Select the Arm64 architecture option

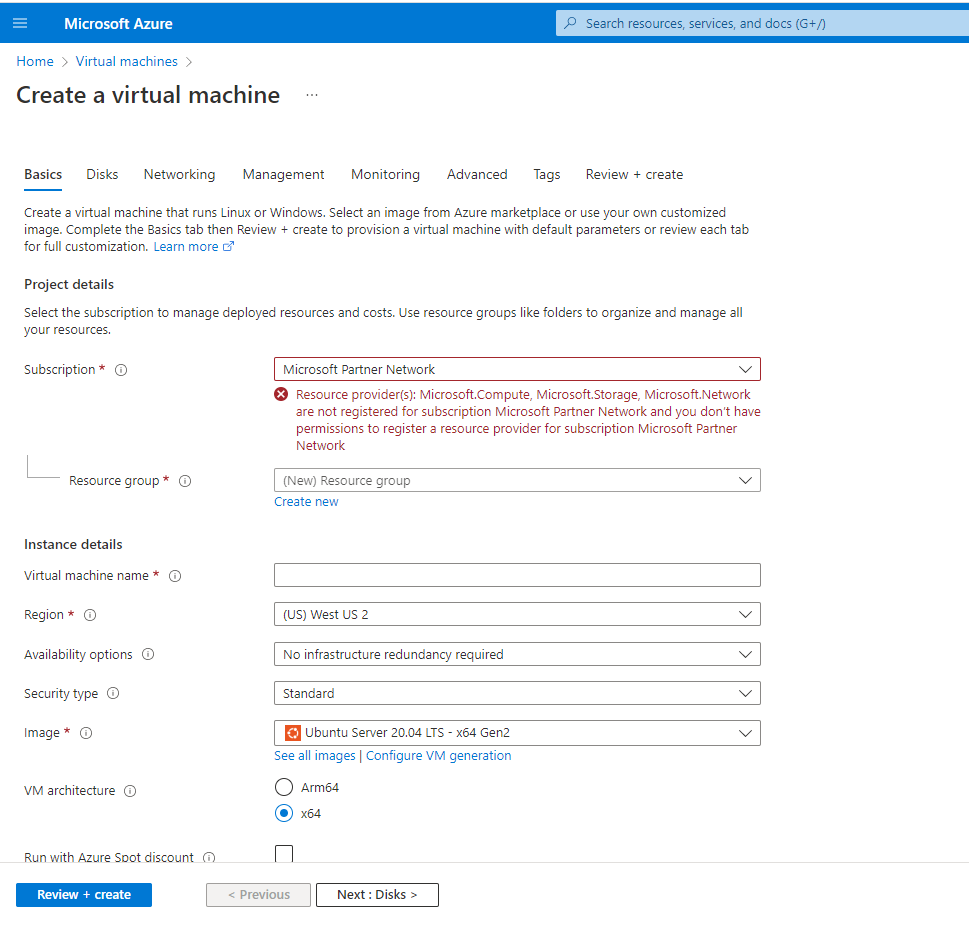tap(284, 787)
